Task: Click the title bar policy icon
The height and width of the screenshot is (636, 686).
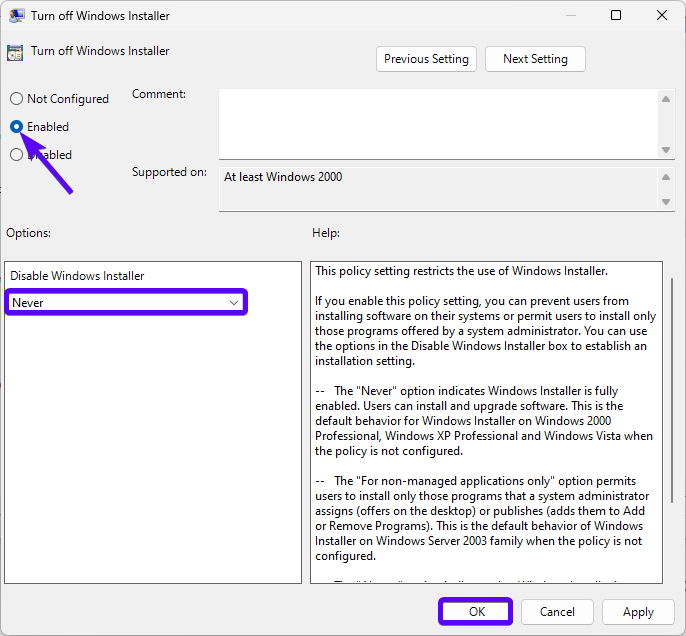Action: tap(16, 16)
